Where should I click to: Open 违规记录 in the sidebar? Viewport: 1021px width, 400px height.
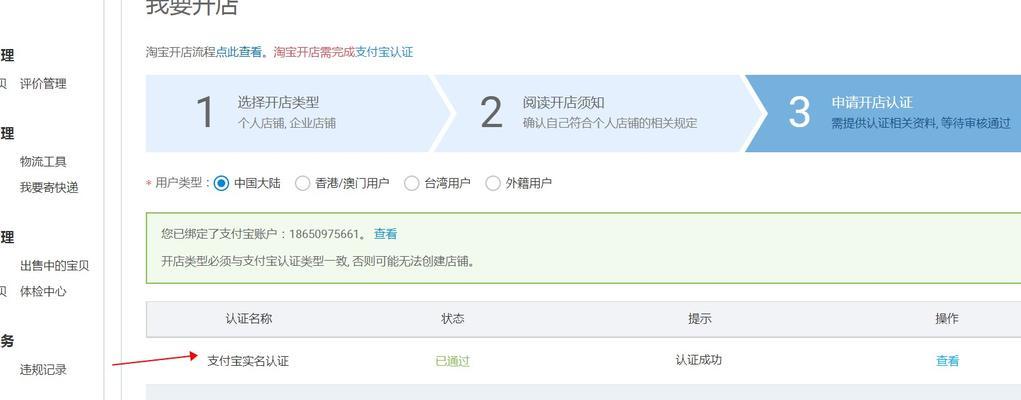(43, 370)
